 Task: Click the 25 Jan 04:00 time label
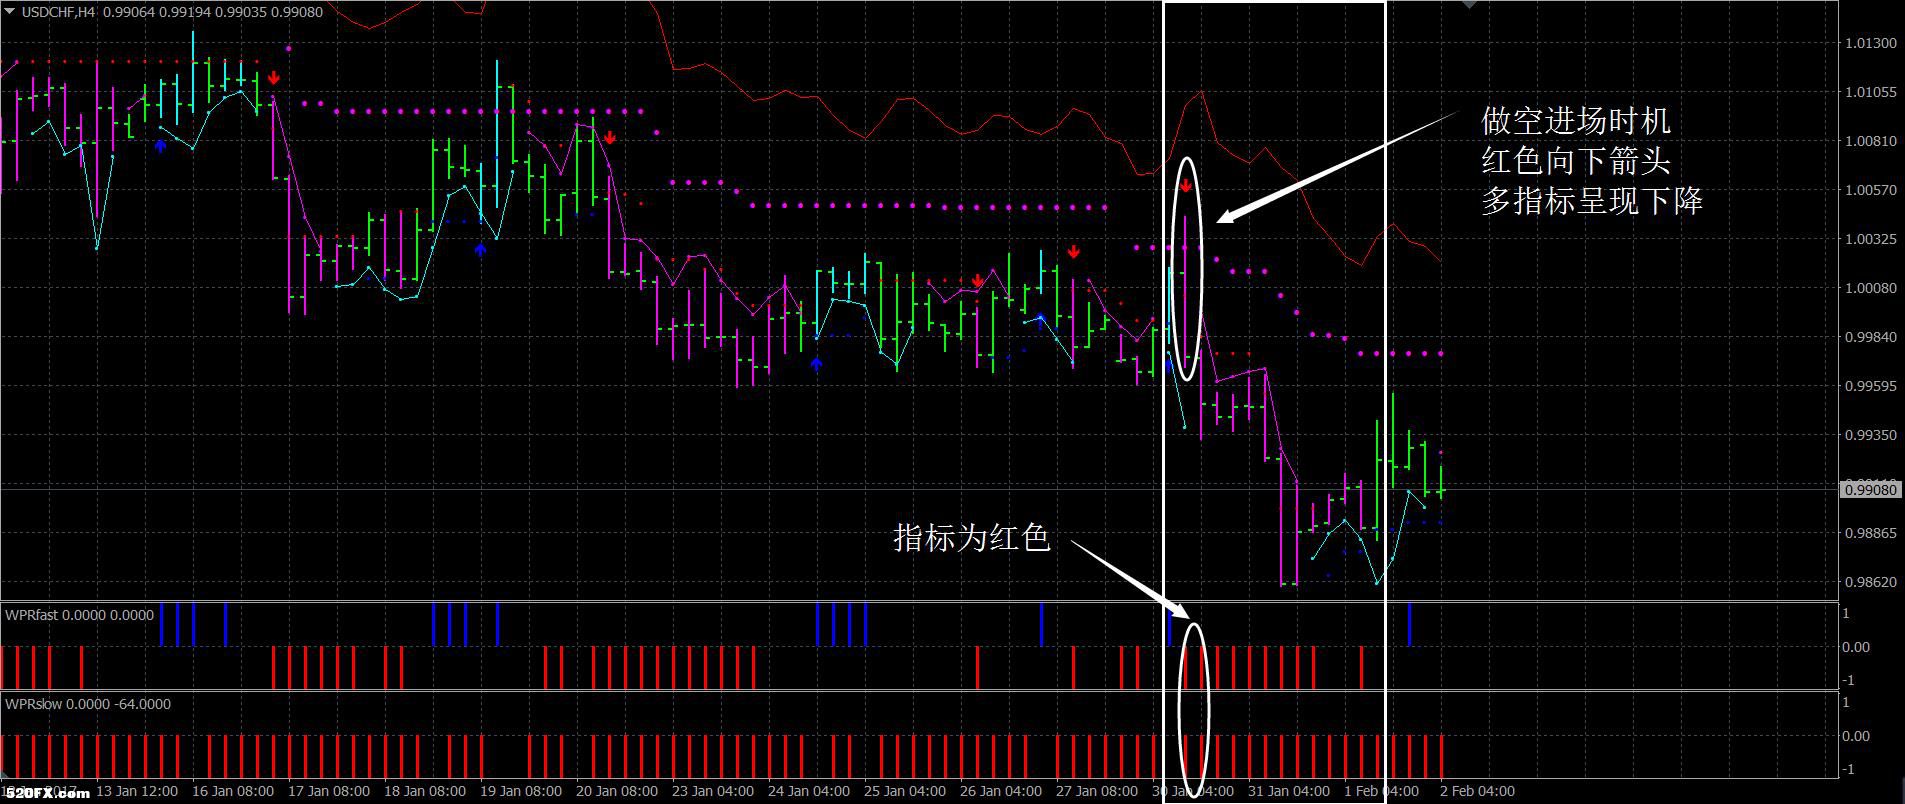[x=905, y=791]
